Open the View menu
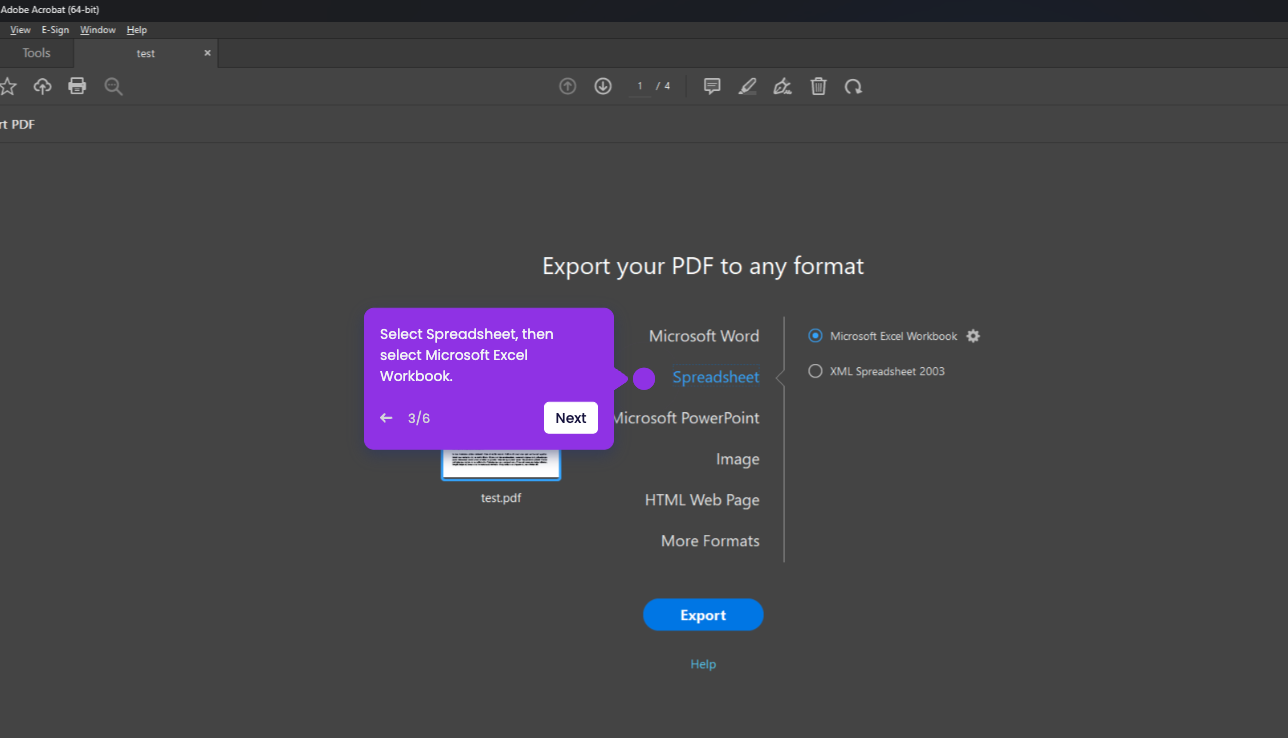This screenshot has width=1288, height=738. pos(20,30)
